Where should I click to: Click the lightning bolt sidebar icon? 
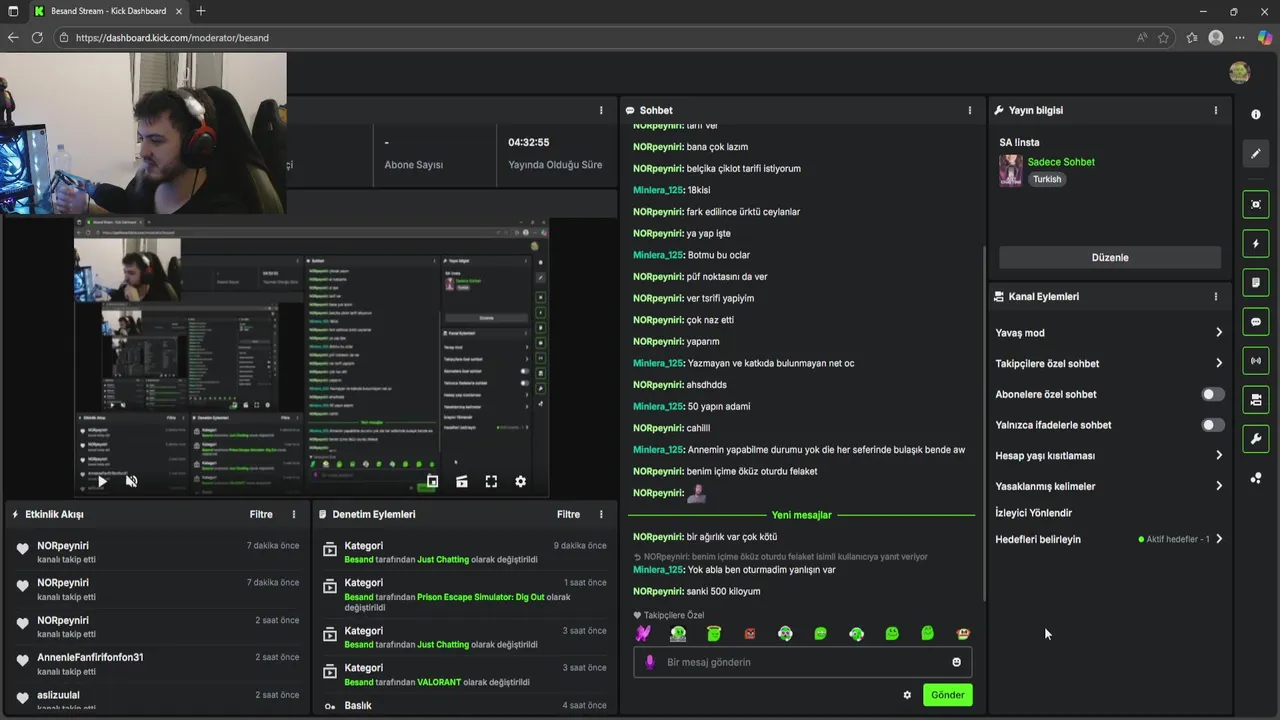[x=1256, y=244]
